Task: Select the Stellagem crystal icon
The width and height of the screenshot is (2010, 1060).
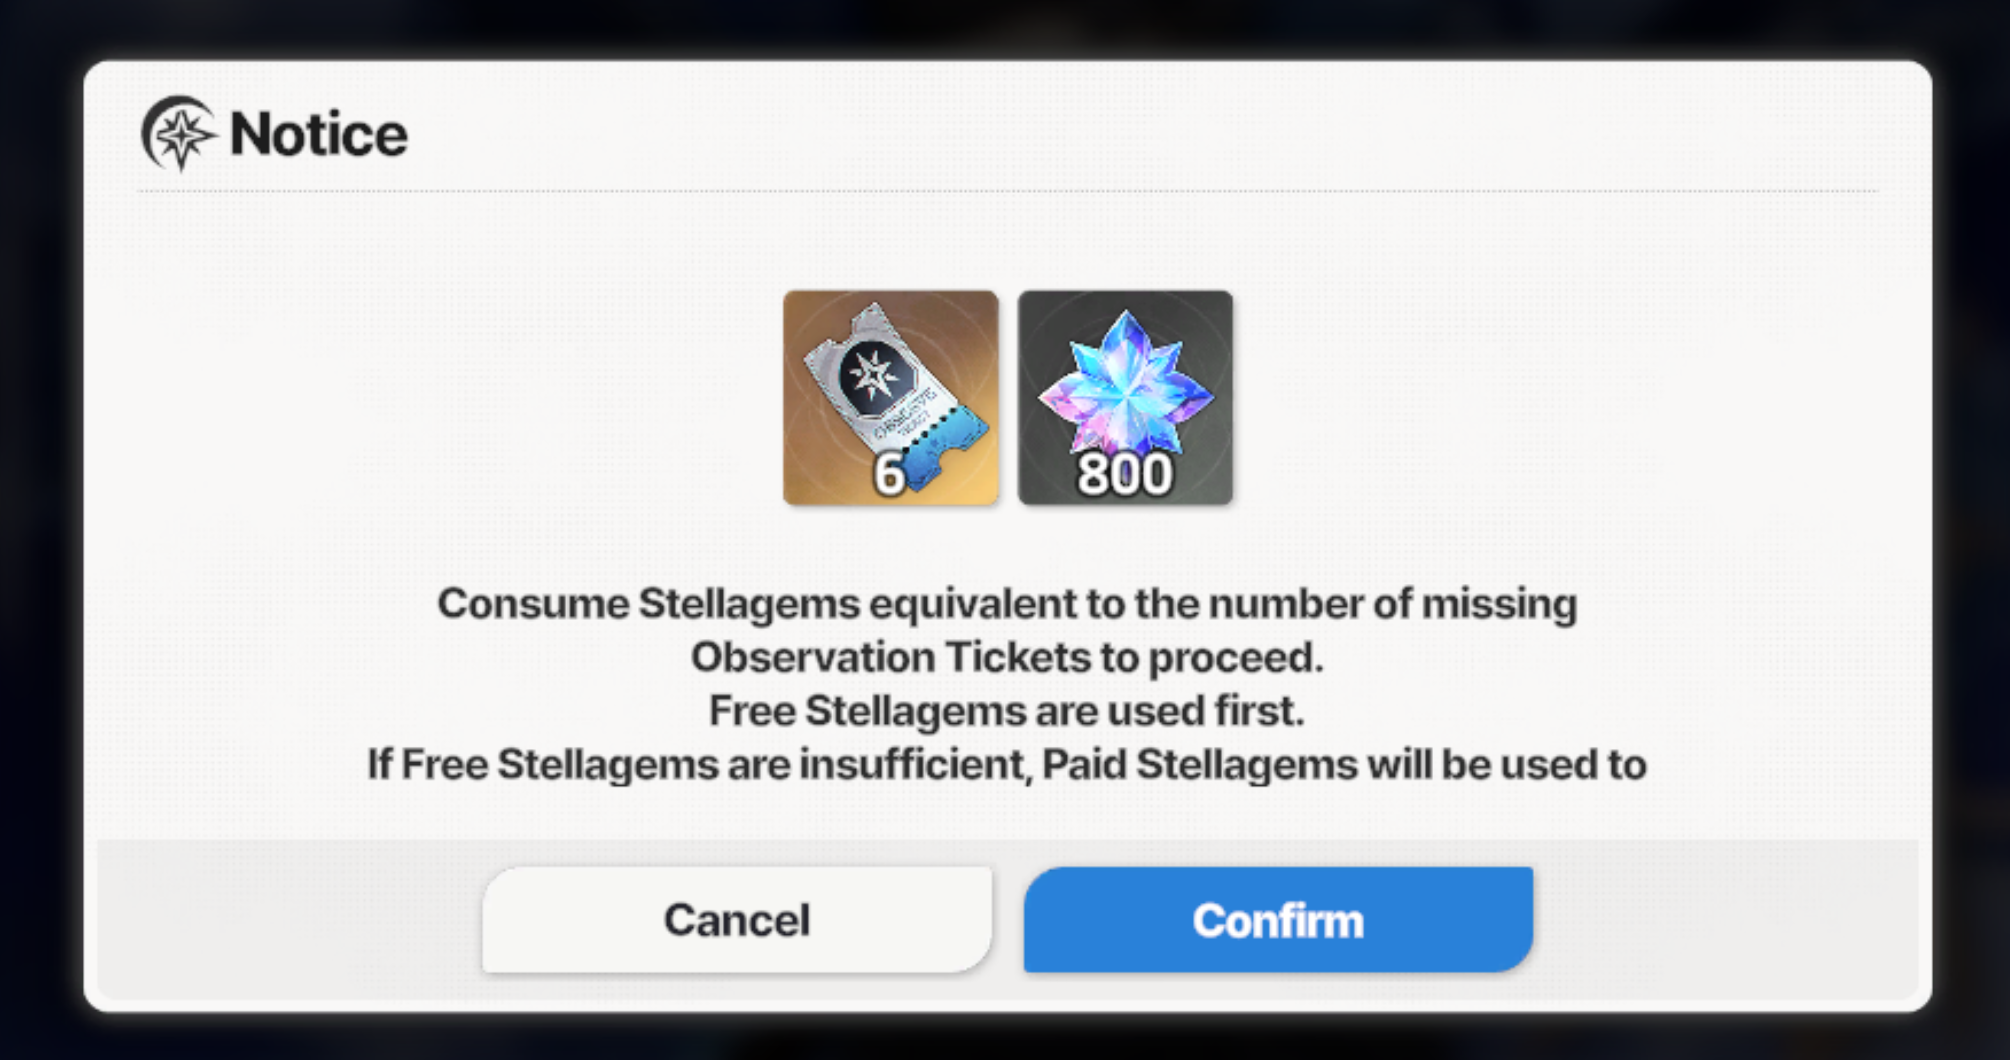Action: pos(1125,385)
